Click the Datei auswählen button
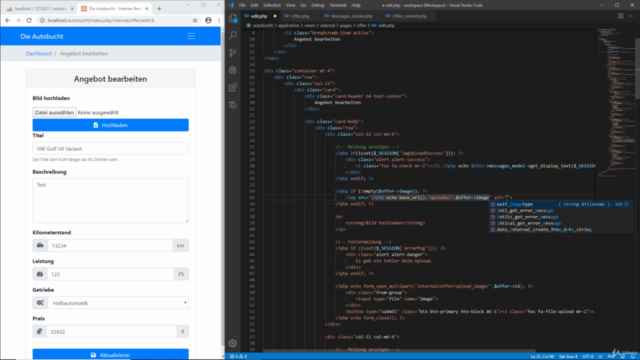Screen dimensions: 640x360 [x=54, y=112]
